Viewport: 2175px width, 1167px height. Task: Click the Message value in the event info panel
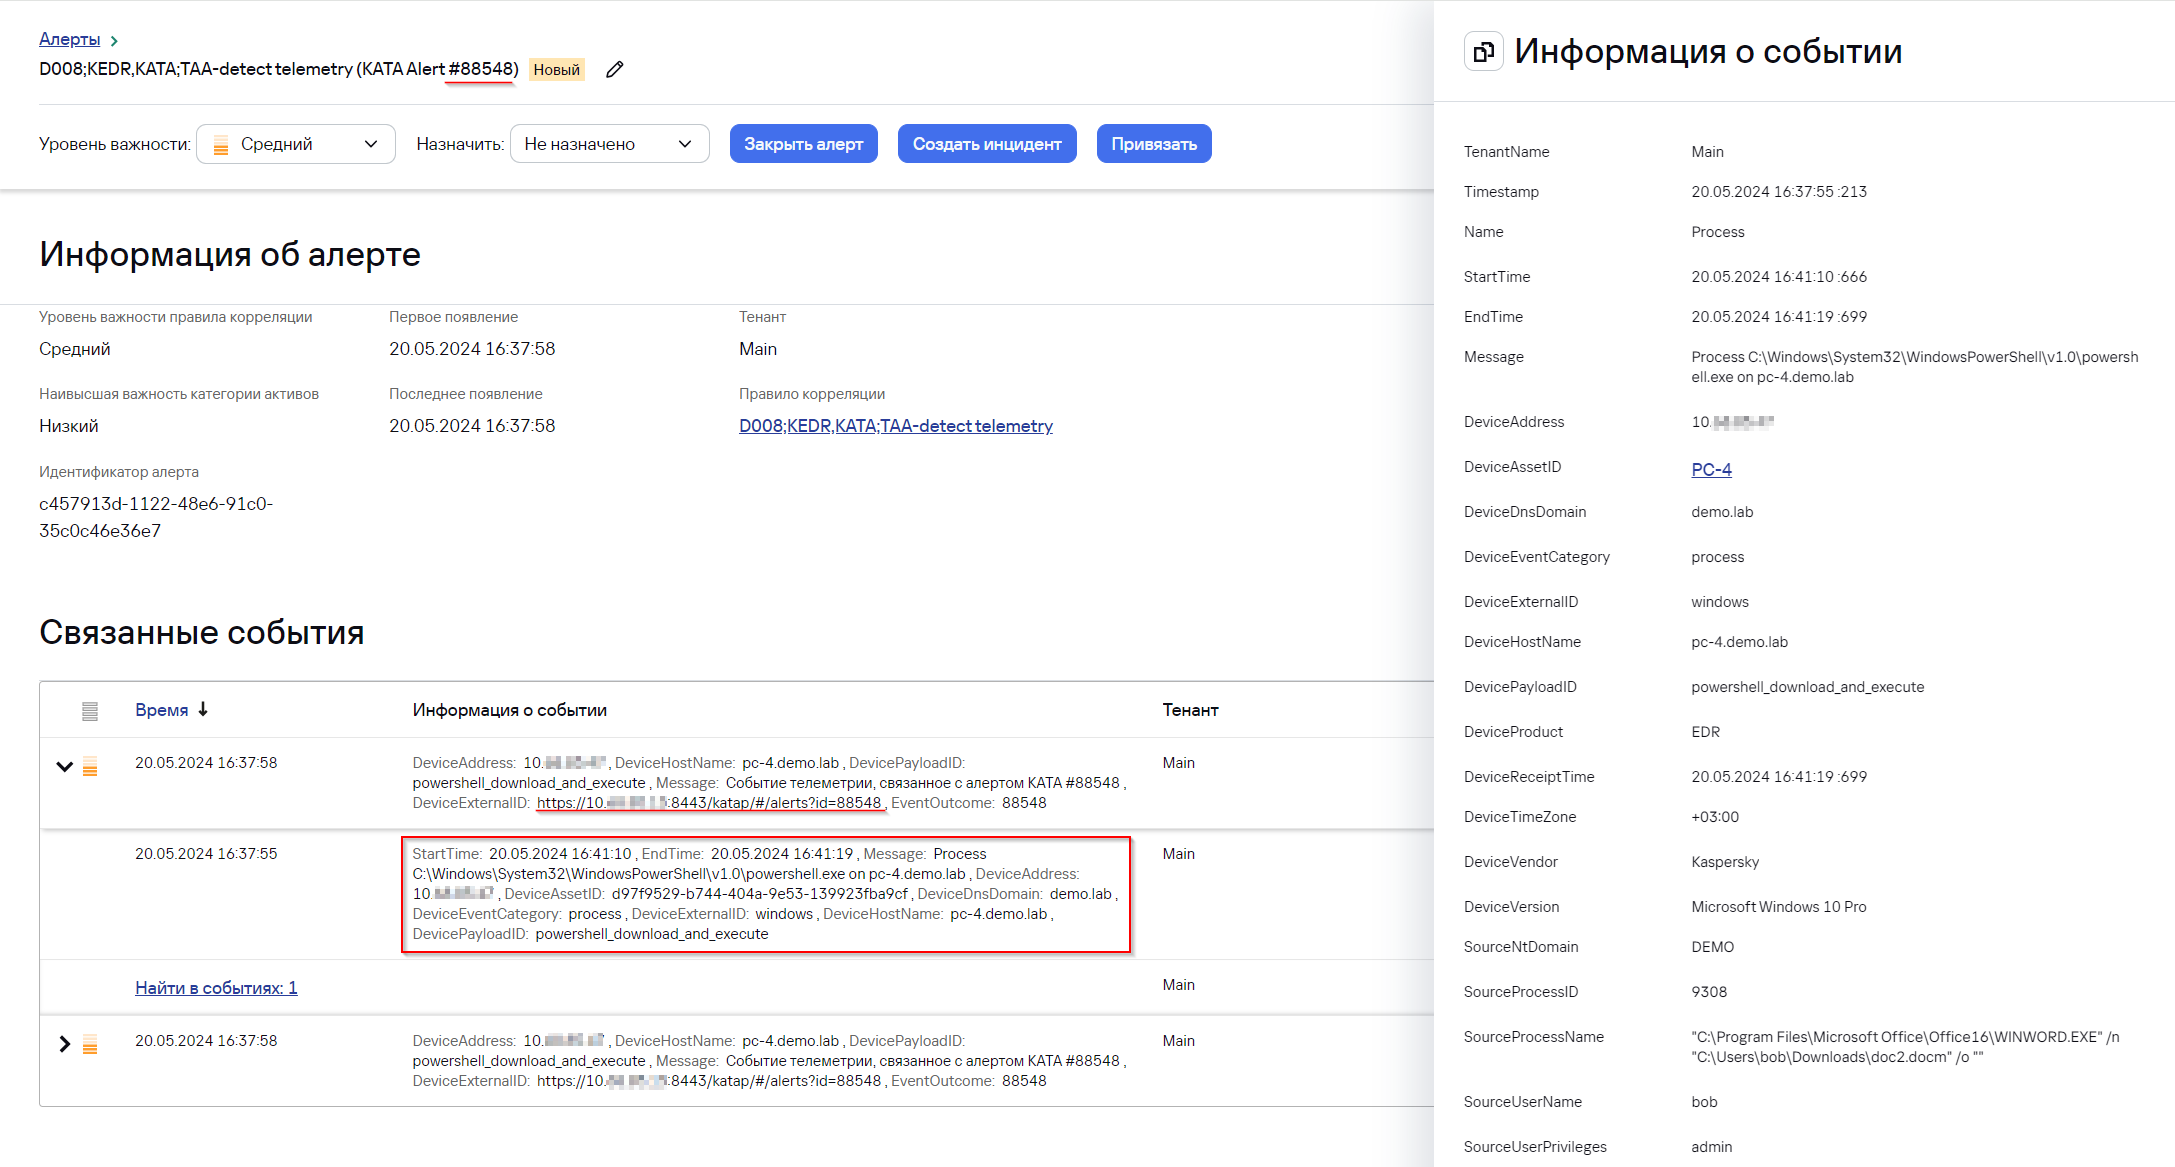click(x=1915, y=367)
